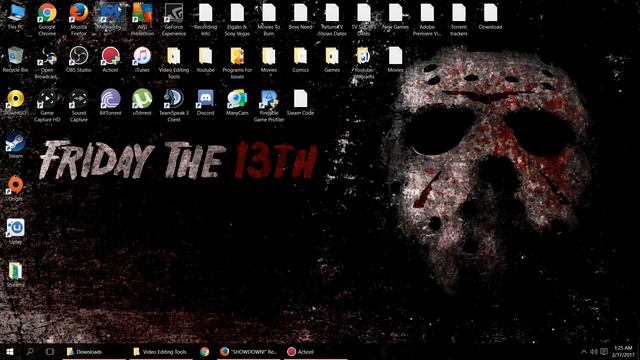This screenshot has width=640, height=360.
Task: Launch GeForce Experience shortcut
Action: (x=174, y=20)
